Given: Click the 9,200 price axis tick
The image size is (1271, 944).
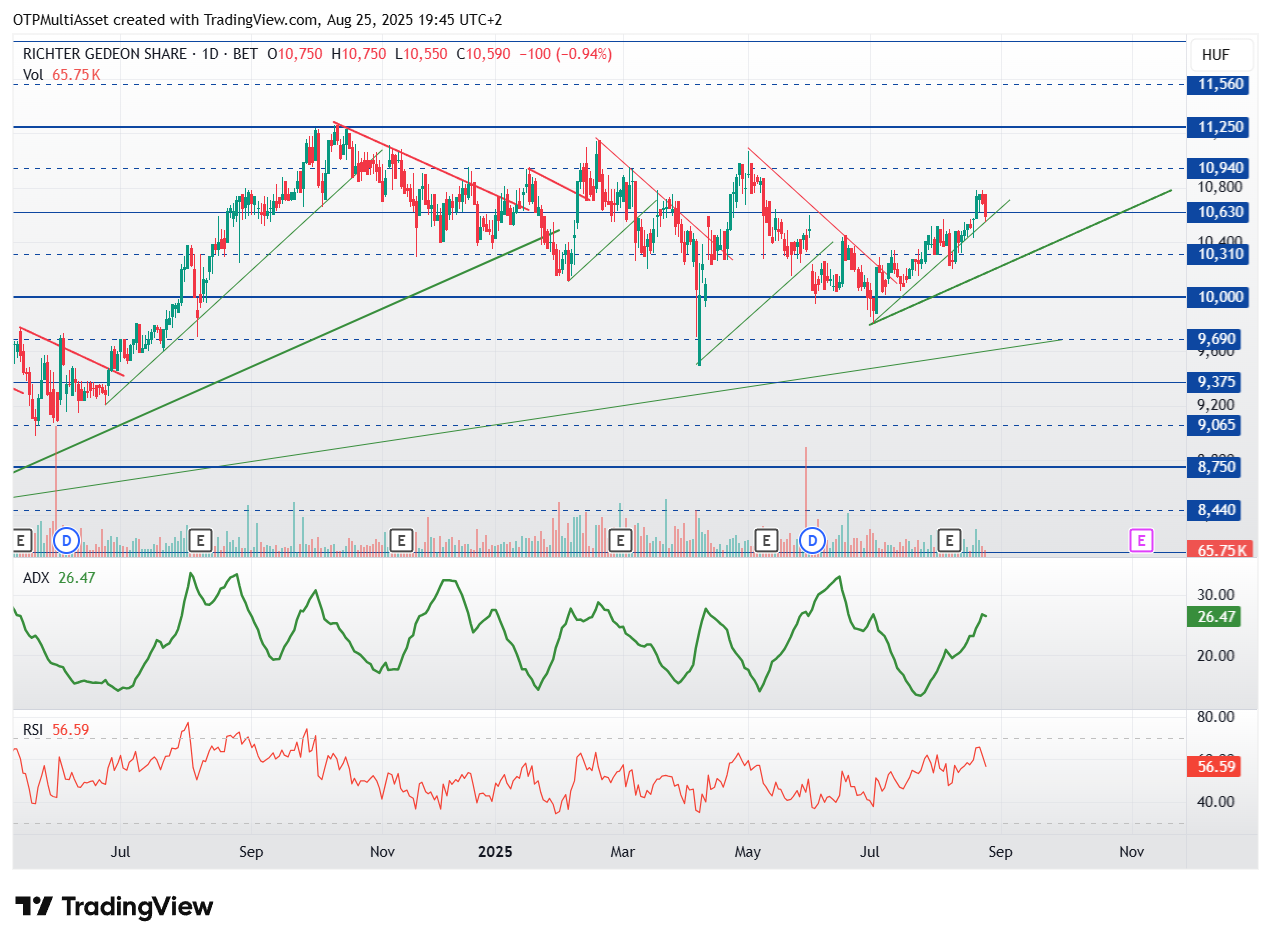Looking at the screenshot, I should pos(1217,405).
